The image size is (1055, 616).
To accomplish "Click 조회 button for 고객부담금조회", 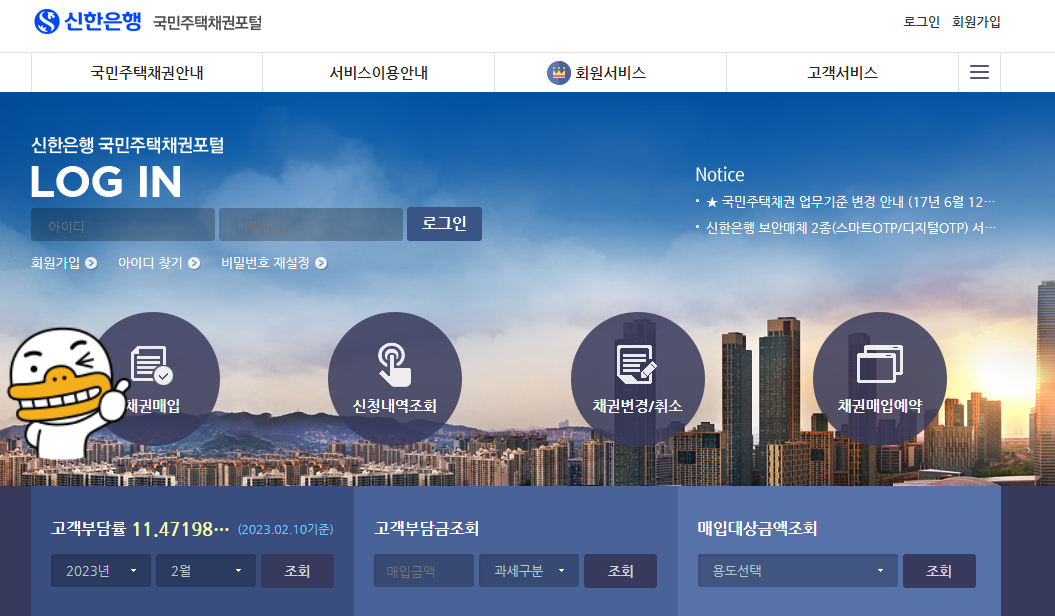I will coord(620,571).
